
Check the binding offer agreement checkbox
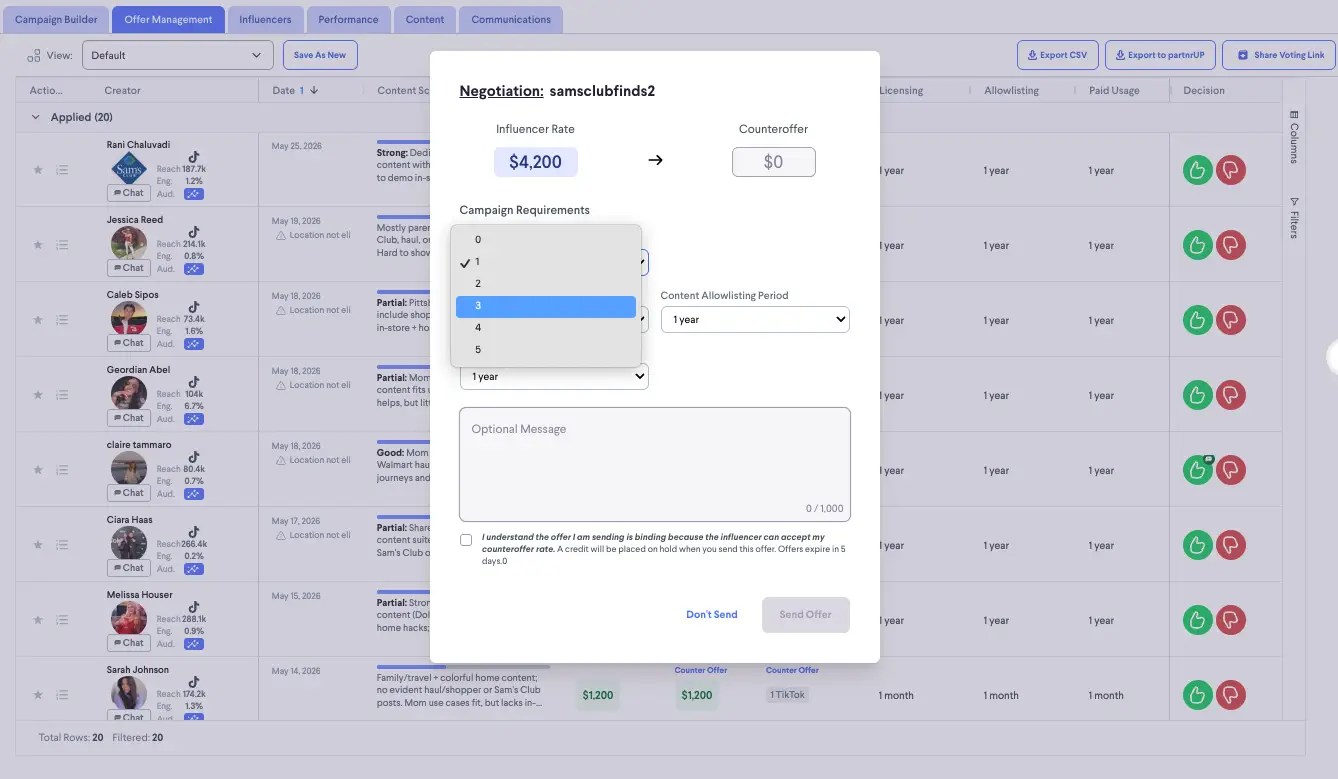tap(466, 540)
